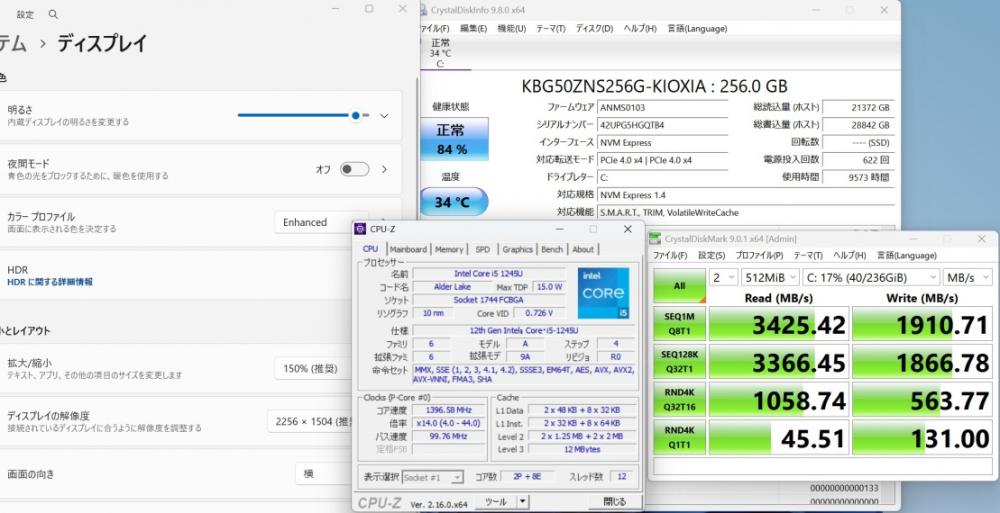This screenshot has height=513, width=1000.
Task: Click the Intel Core i5 logo
Action: [x=603, y=293]
